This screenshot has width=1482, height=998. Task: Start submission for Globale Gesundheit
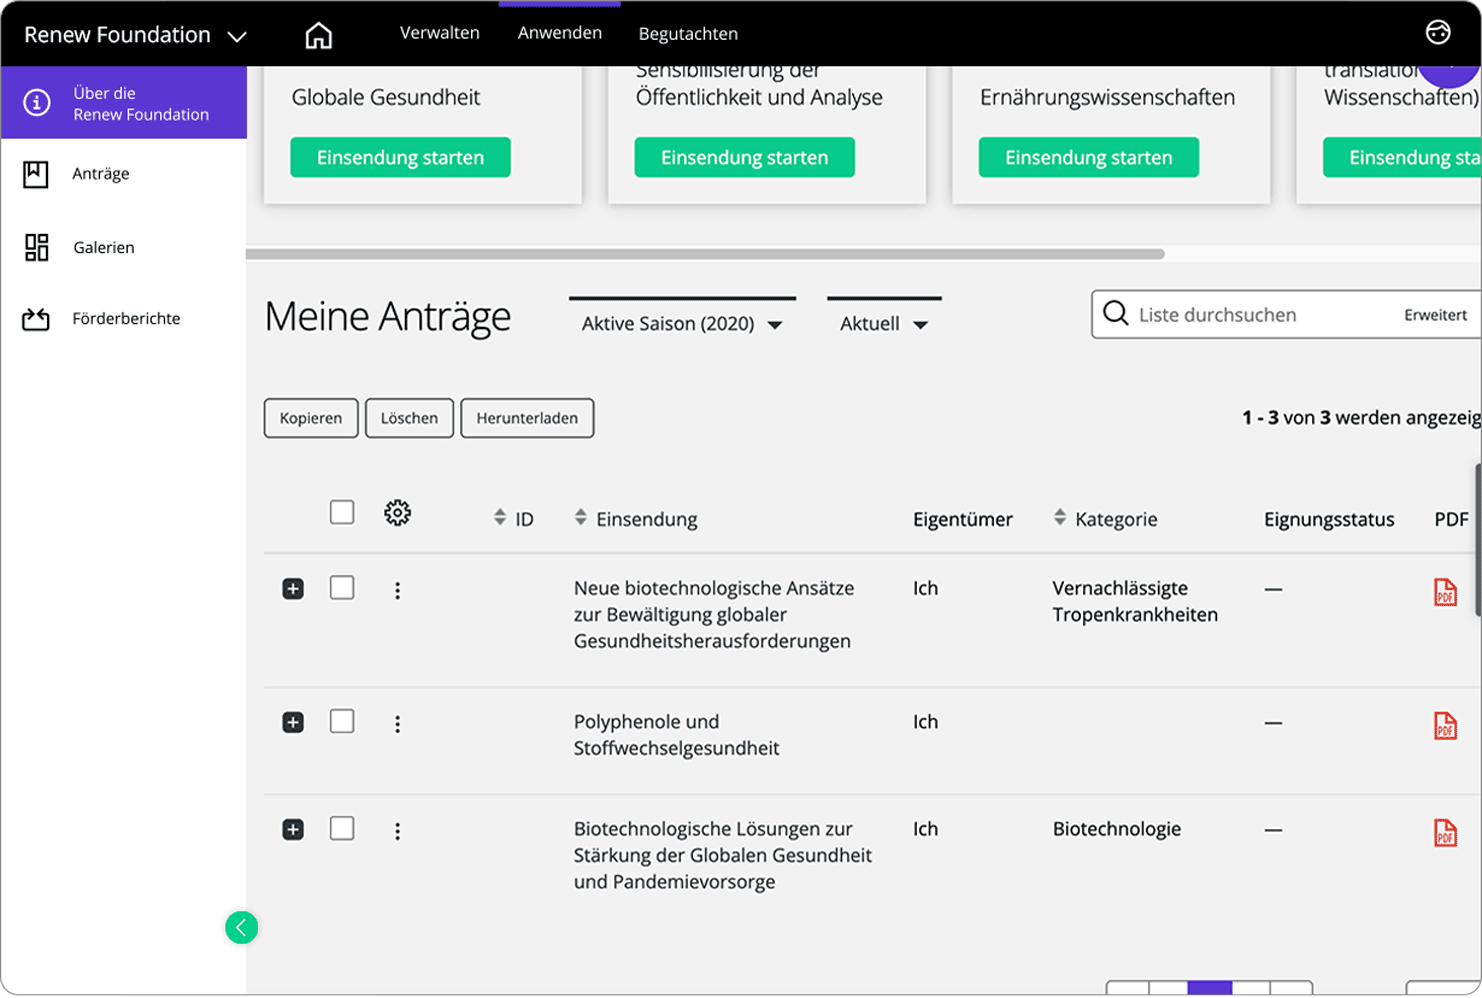click(x=400, y=157)
